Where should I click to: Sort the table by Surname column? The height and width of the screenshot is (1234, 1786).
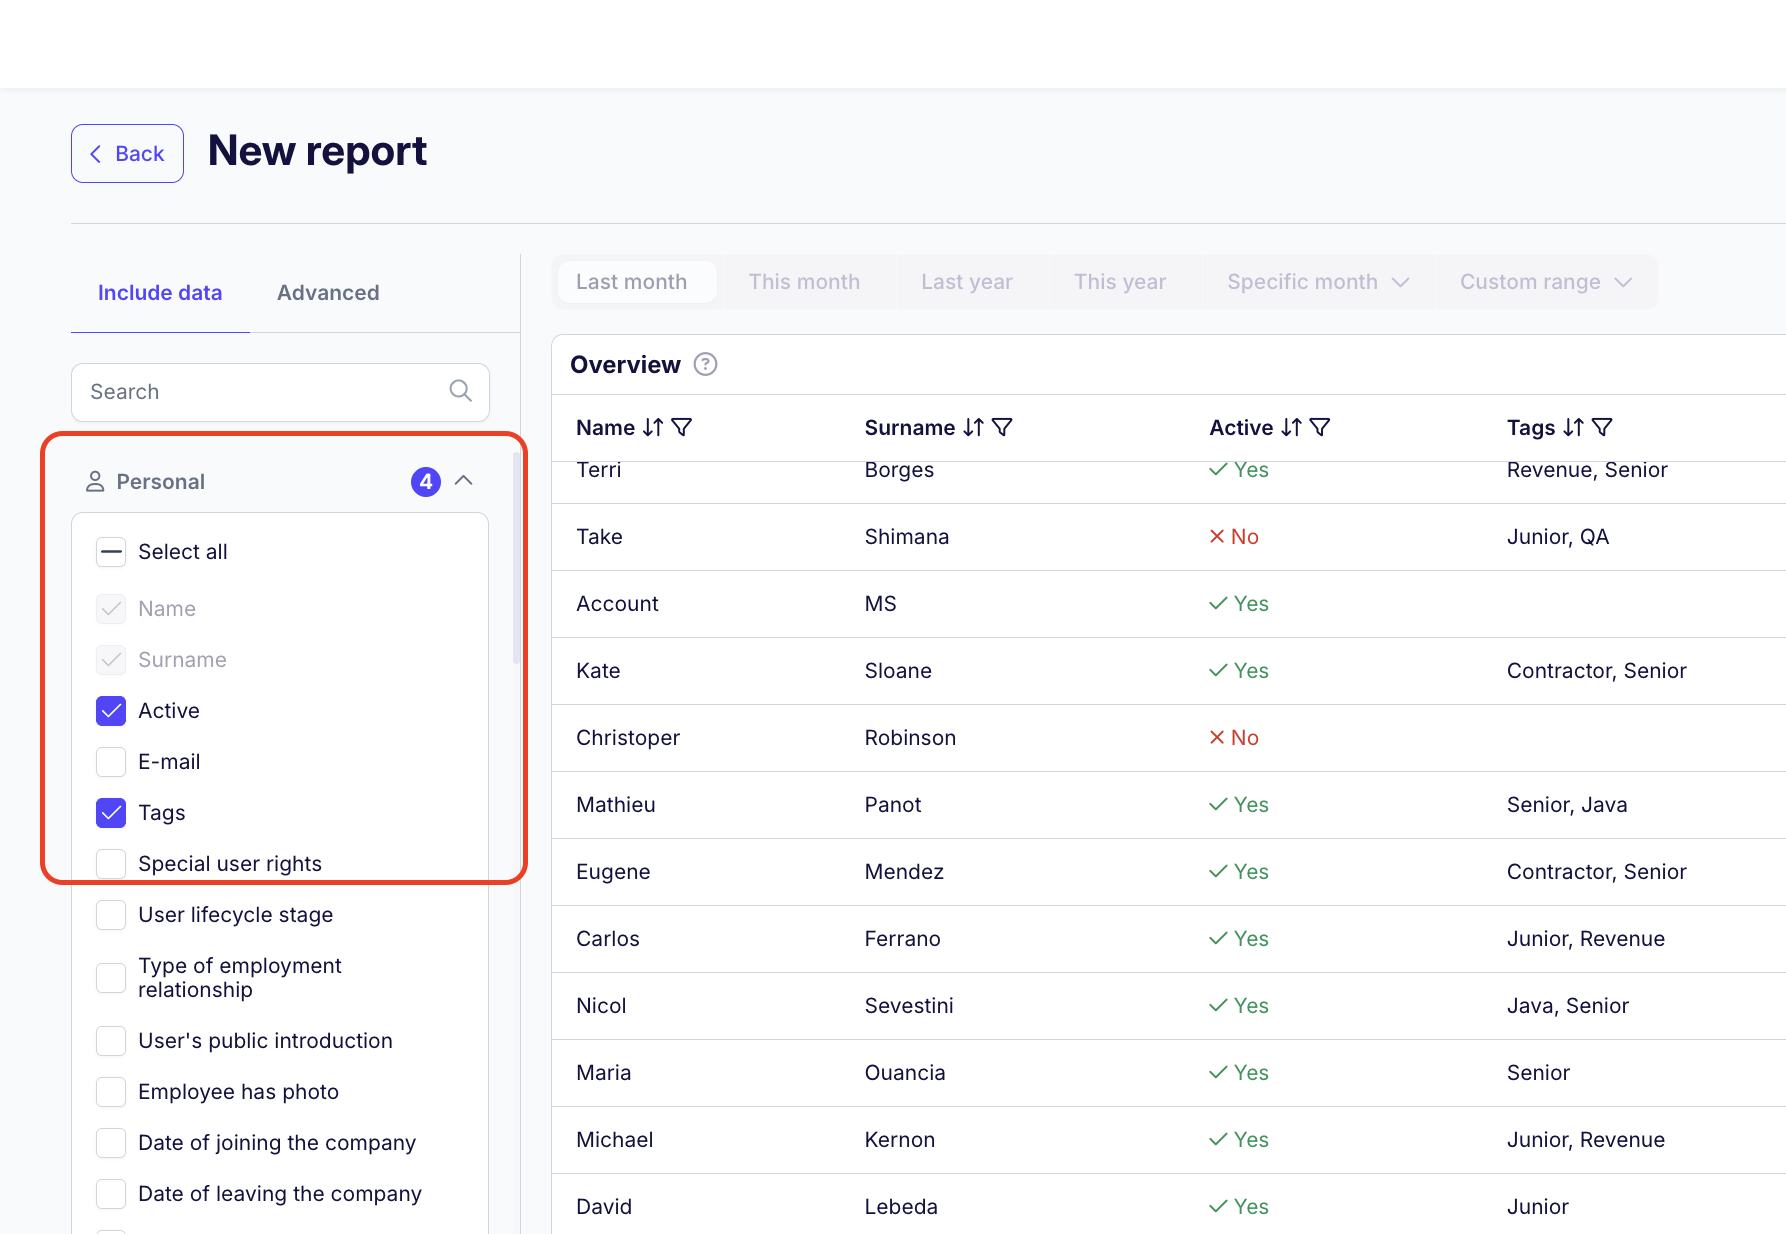[x=973, y=428]
